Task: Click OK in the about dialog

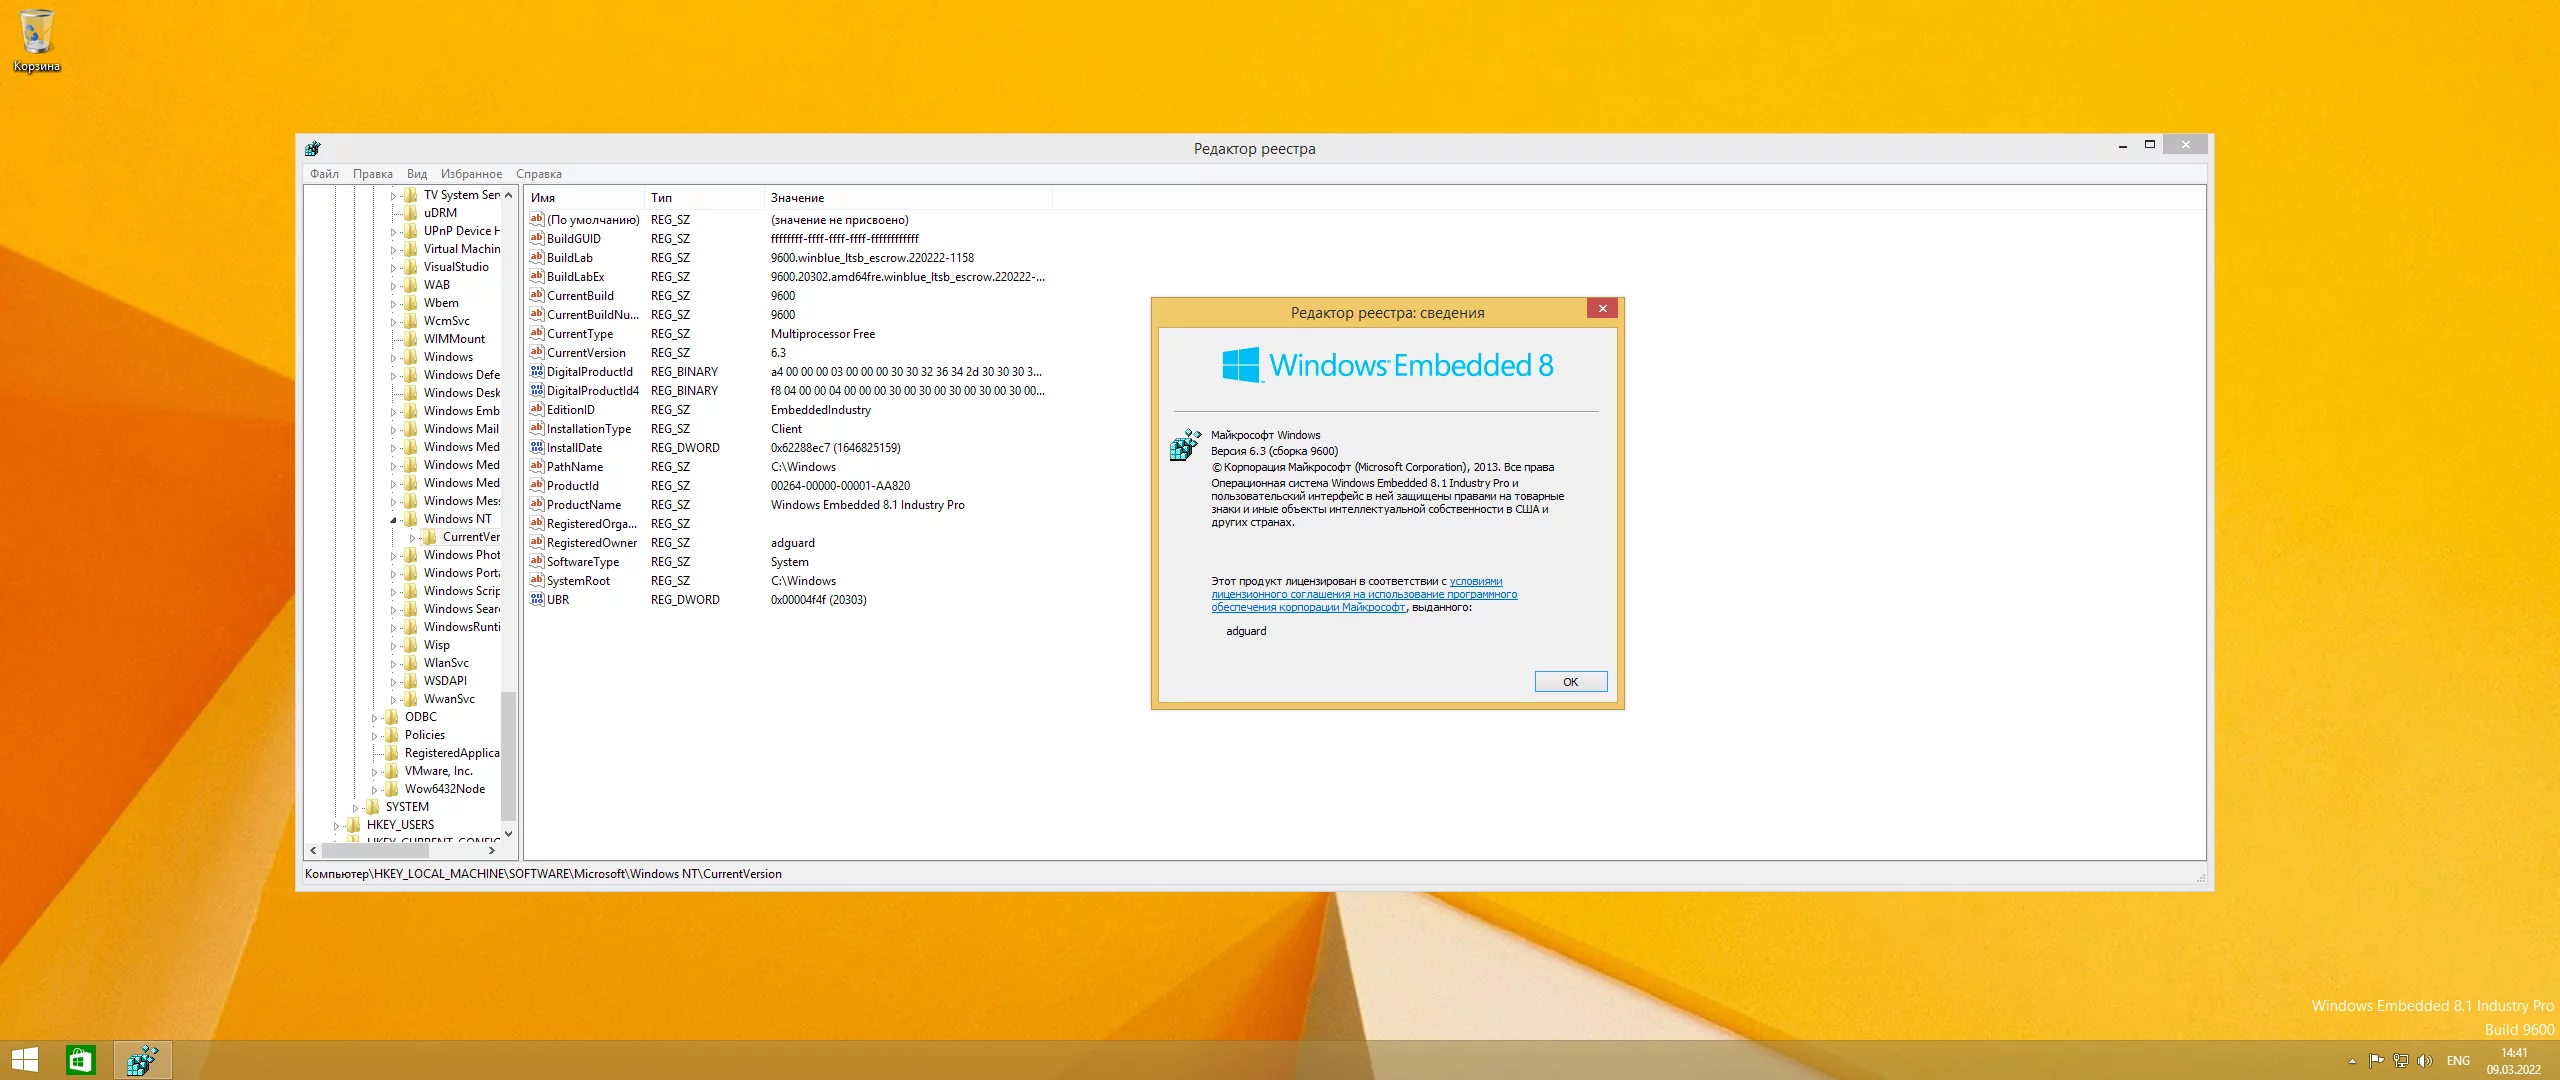Action: [x=1570, y=682]
